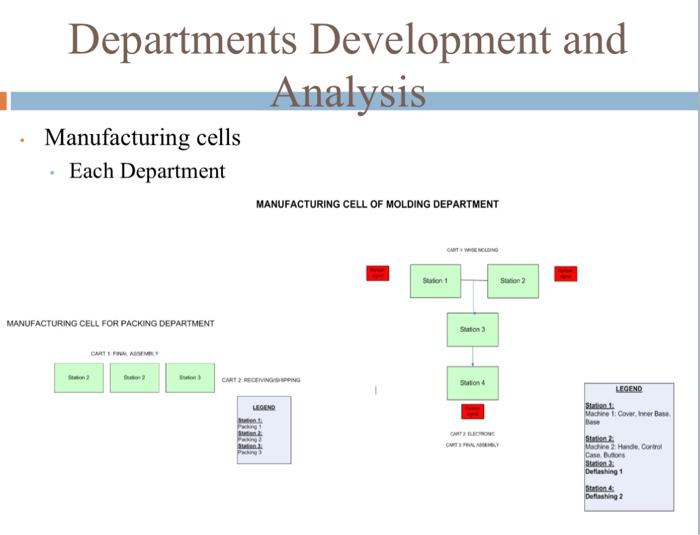Select the Station 3 box in the packing cell
This screenshot has height=535, width=700.
(x=190, y=378)
